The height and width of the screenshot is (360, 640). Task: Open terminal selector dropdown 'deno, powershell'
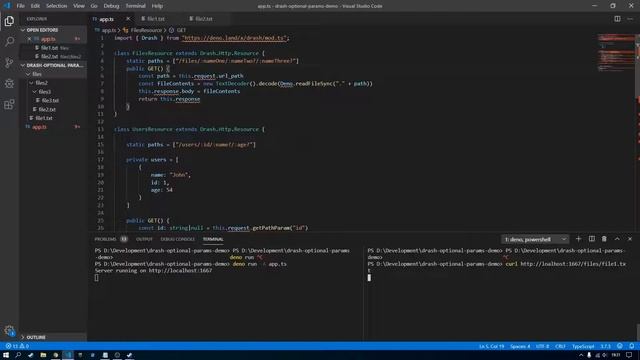tap(534, 239)
